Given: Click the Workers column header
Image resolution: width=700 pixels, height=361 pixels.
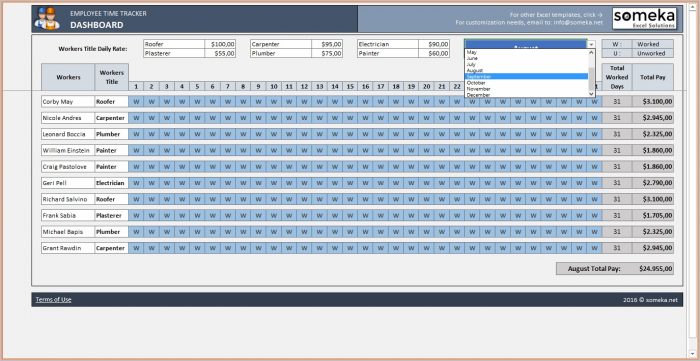Looking at the screenshot, I should [x=68, y=77].
